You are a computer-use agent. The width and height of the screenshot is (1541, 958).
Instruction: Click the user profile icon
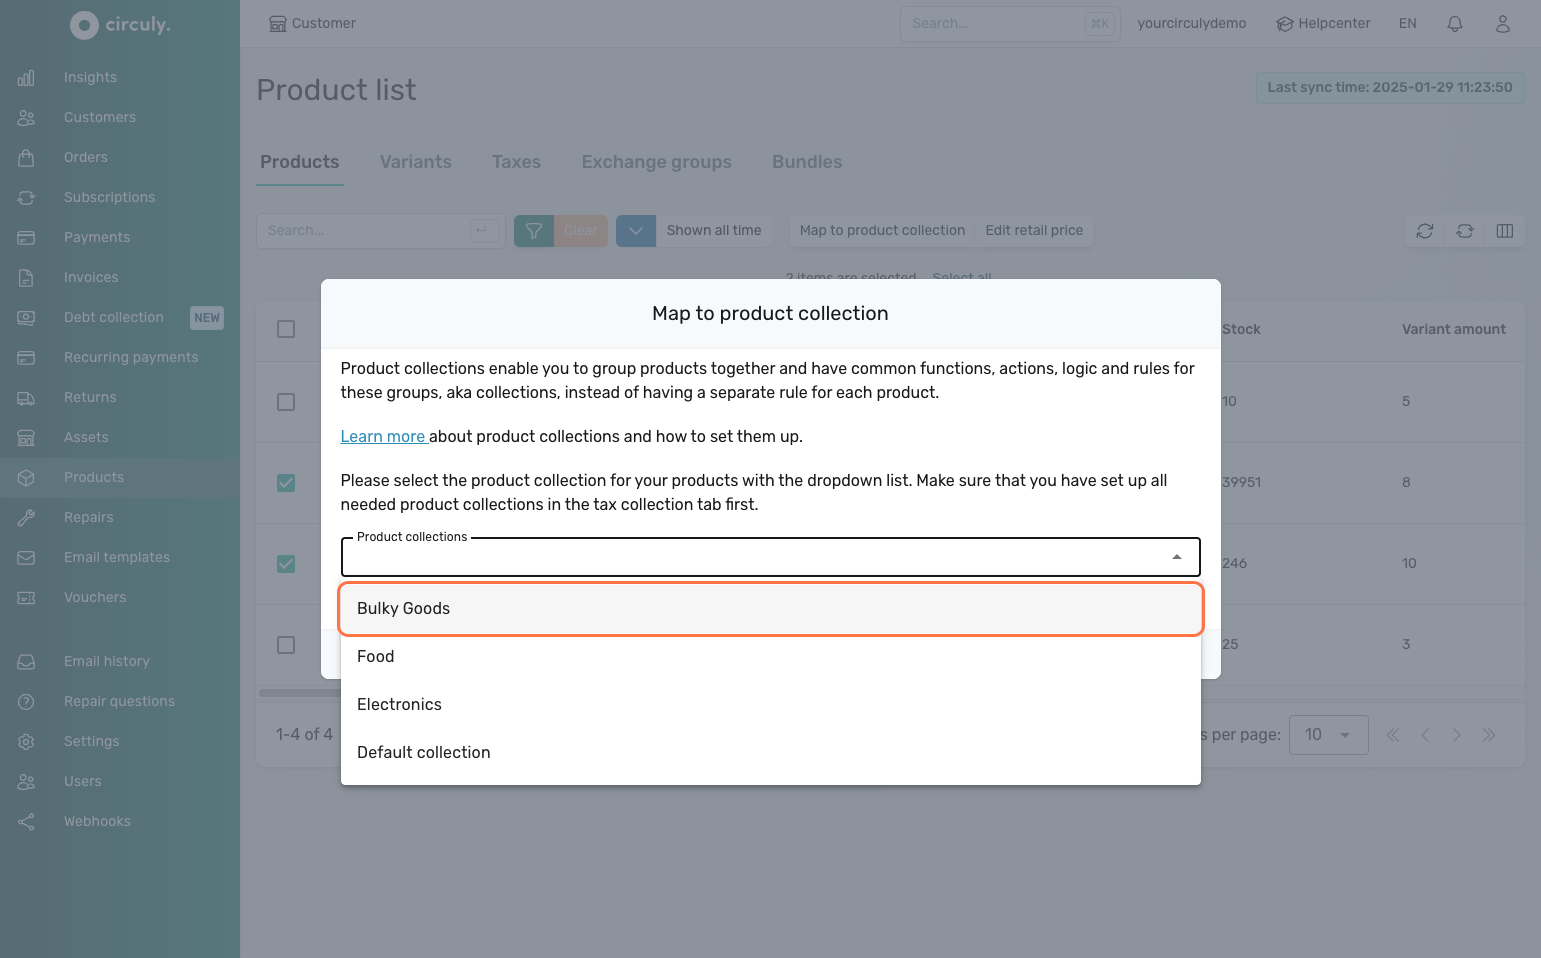click(1502, 23)
